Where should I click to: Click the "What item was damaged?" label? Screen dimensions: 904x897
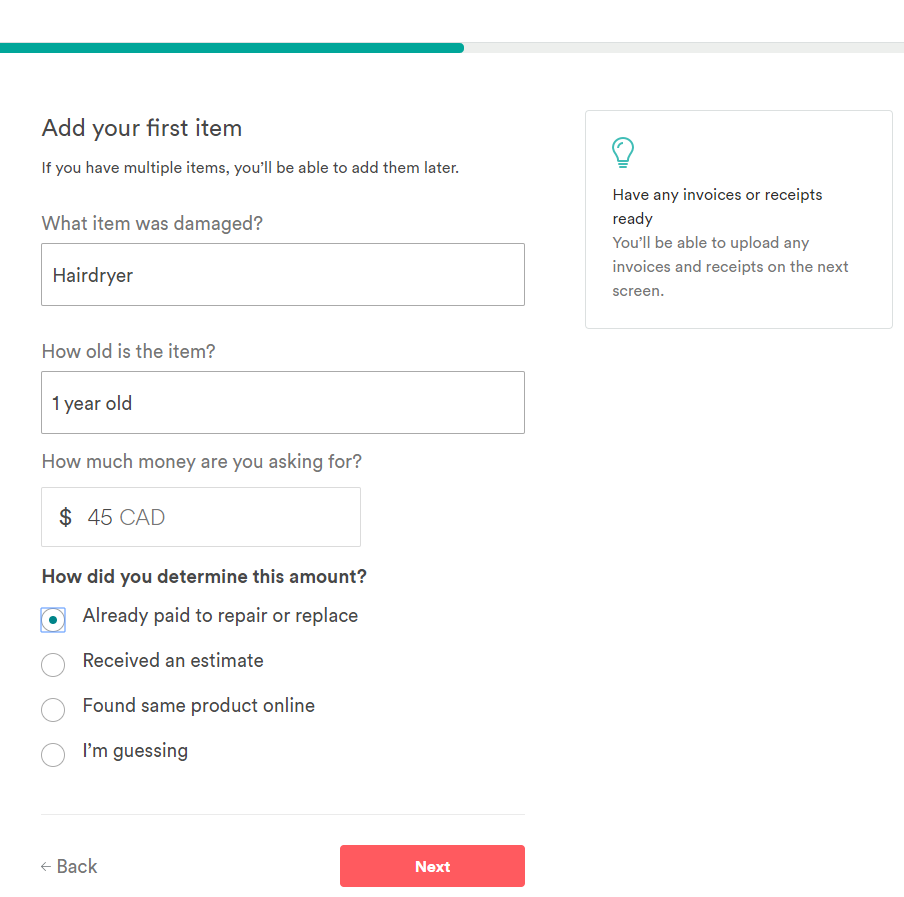pos(152,223)
